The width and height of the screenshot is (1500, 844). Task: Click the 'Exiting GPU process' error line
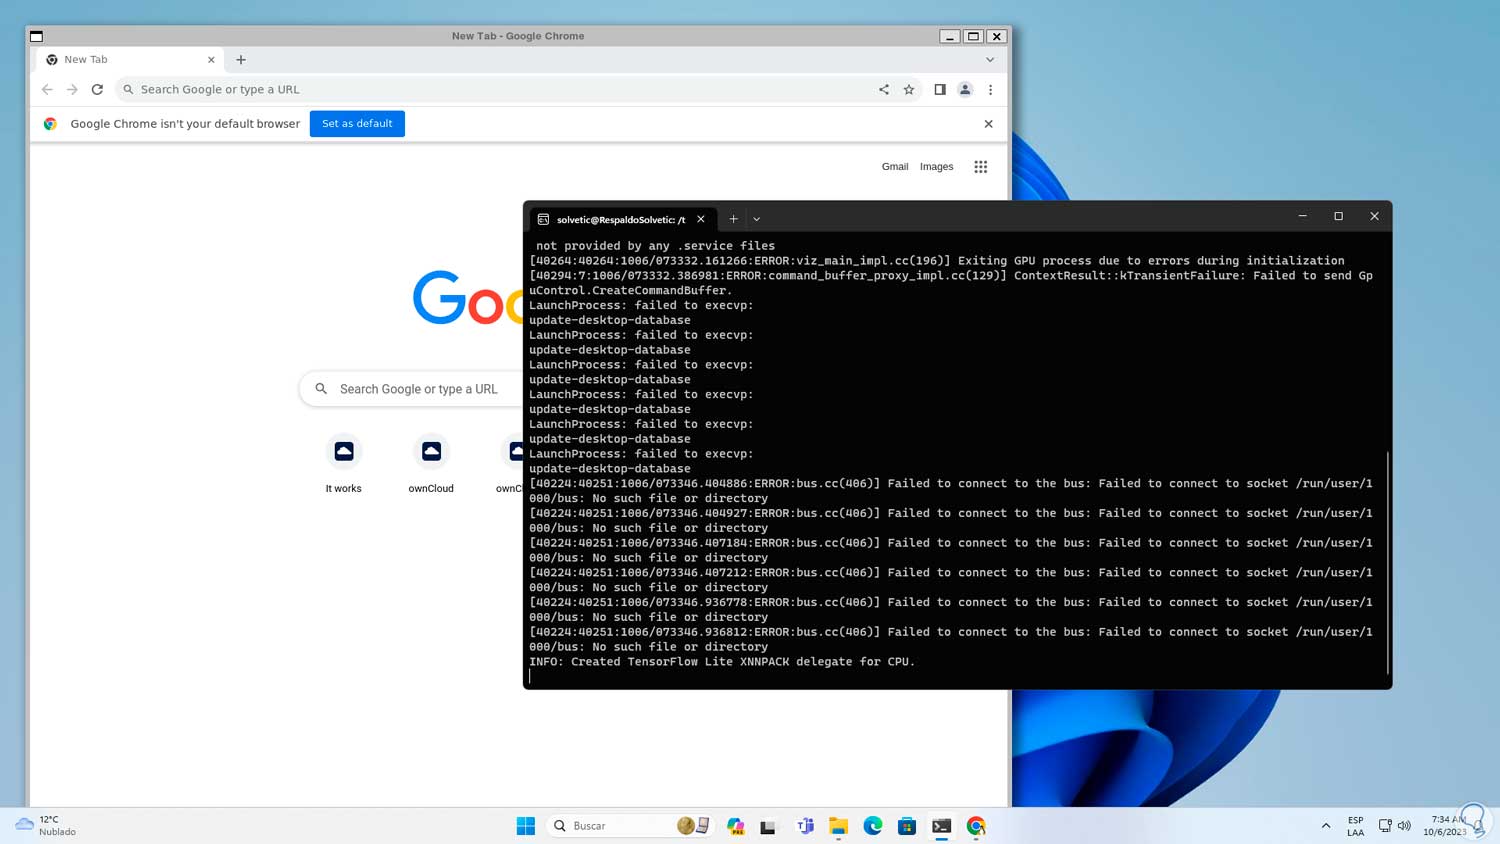pos(937,261)
